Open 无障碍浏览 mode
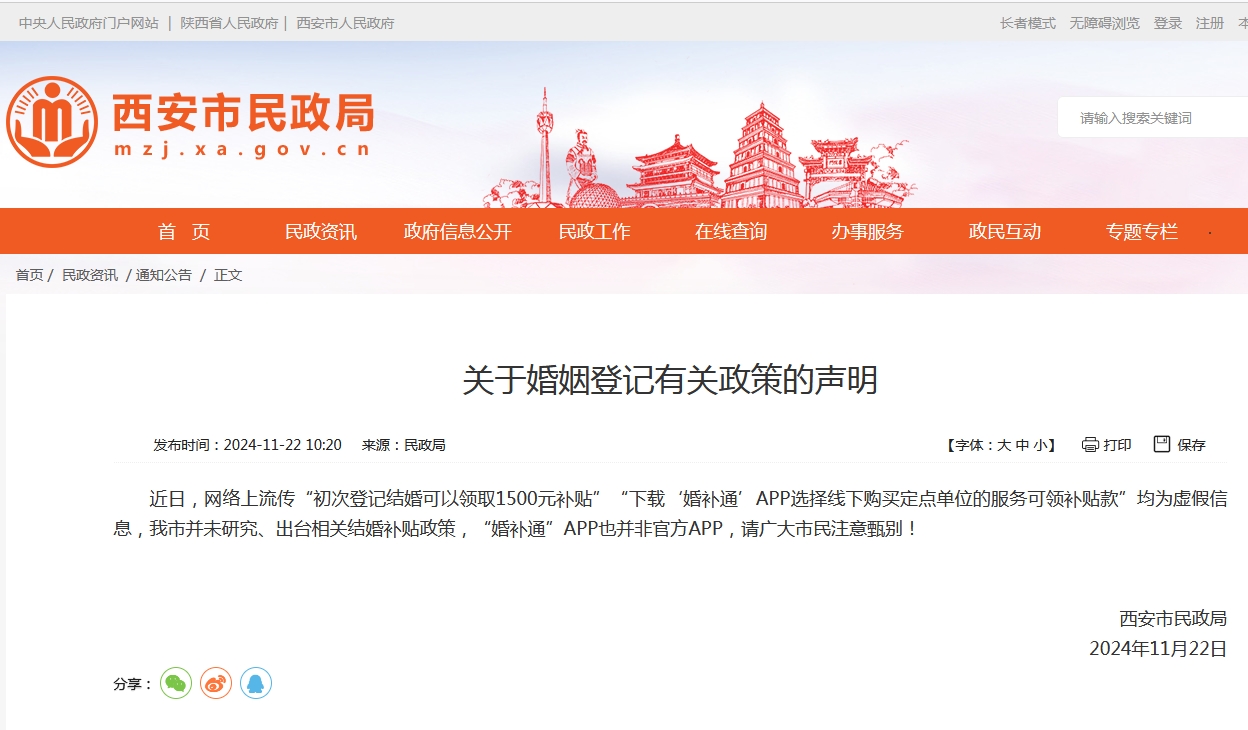Image resolution: width=1248 pixels, height=730 pixels. tap(1105, 23)
